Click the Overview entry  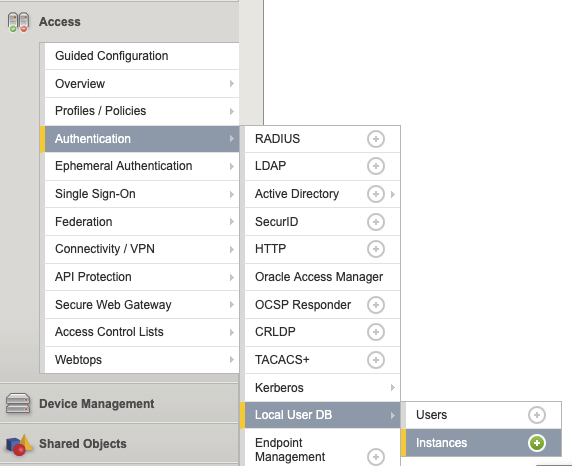(x=142, y=84)
